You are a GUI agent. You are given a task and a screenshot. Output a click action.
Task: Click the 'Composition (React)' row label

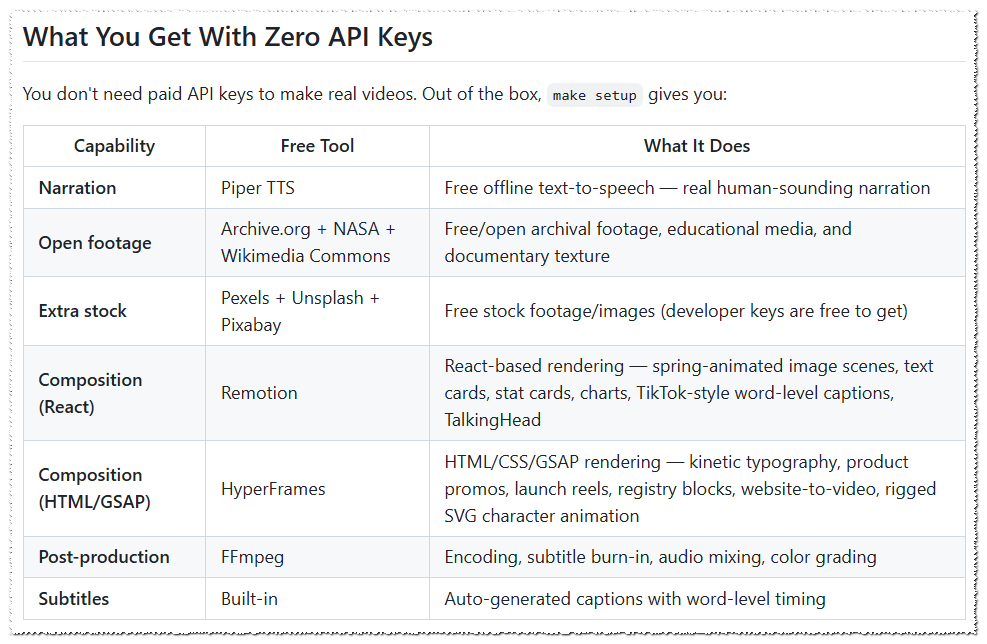coord(90,393)
